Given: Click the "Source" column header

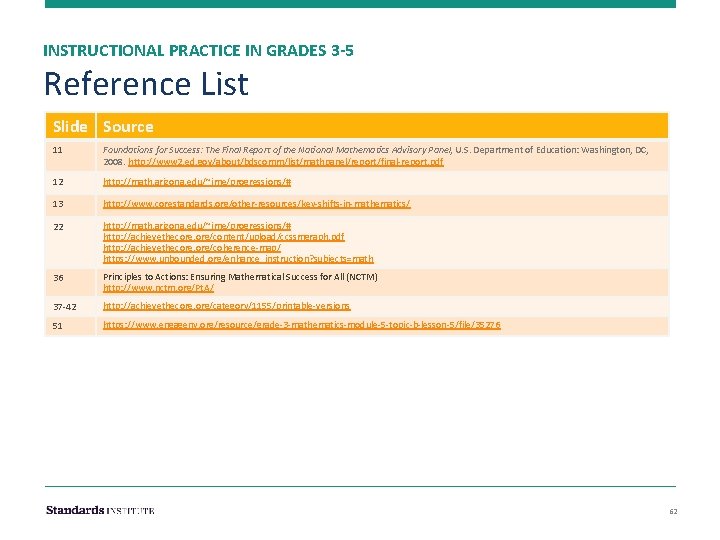Looking at the screenshot, I should point(382,126).
